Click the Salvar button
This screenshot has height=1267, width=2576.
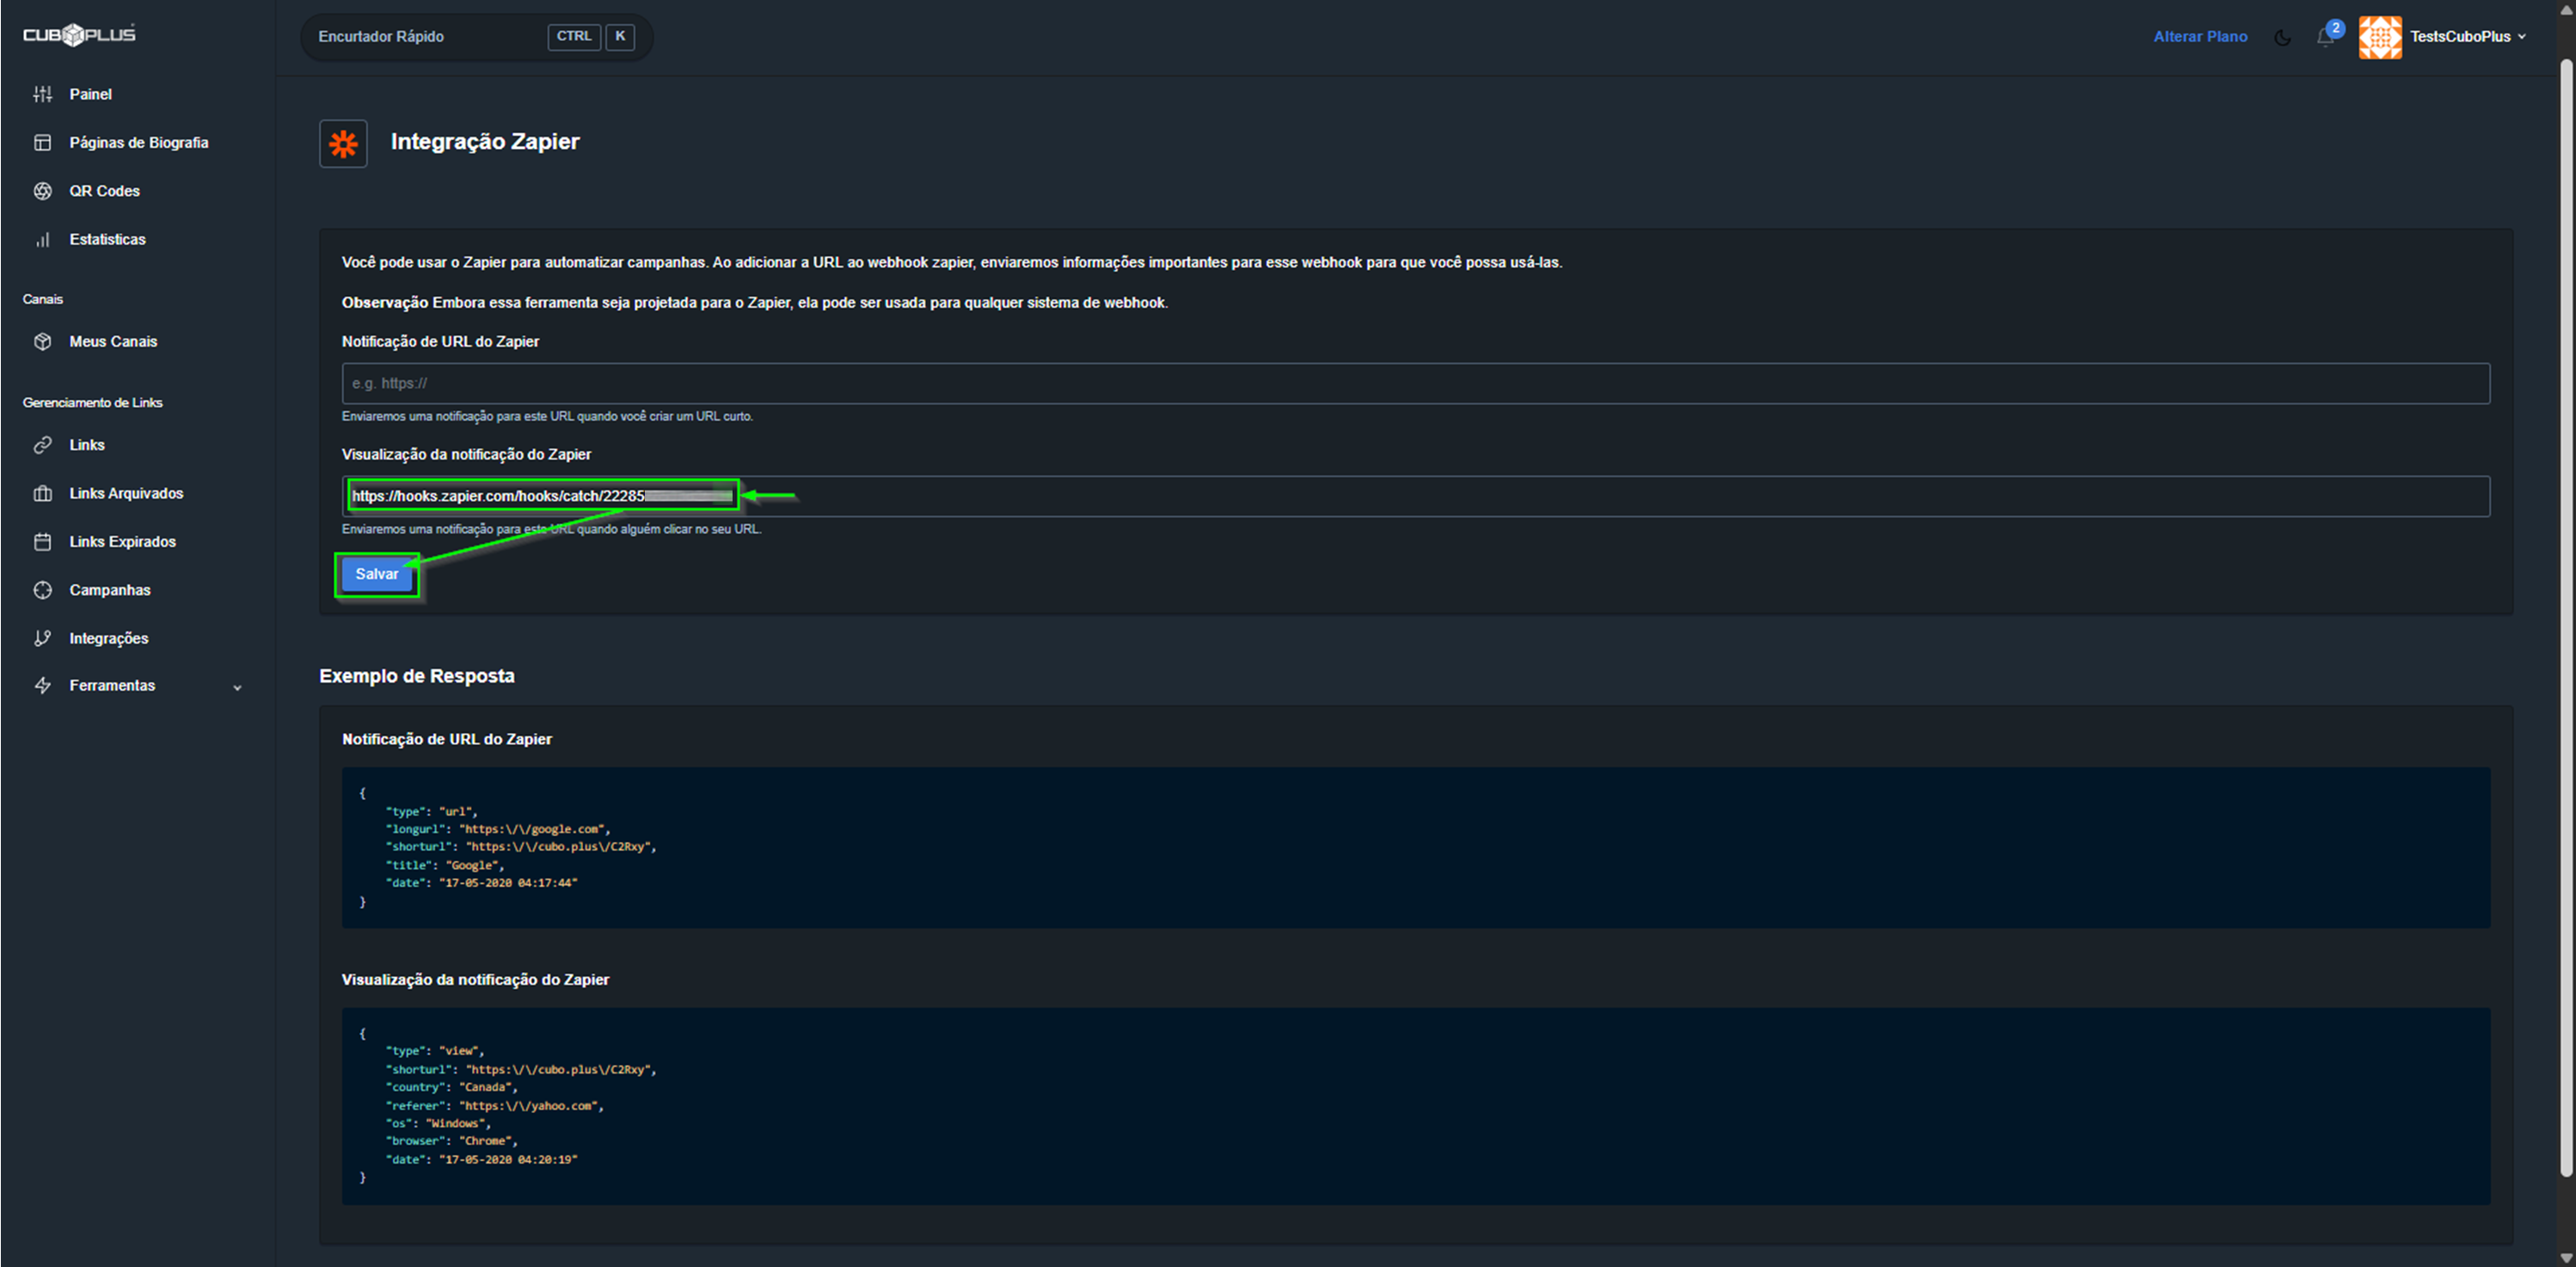(x=376, y=574)
